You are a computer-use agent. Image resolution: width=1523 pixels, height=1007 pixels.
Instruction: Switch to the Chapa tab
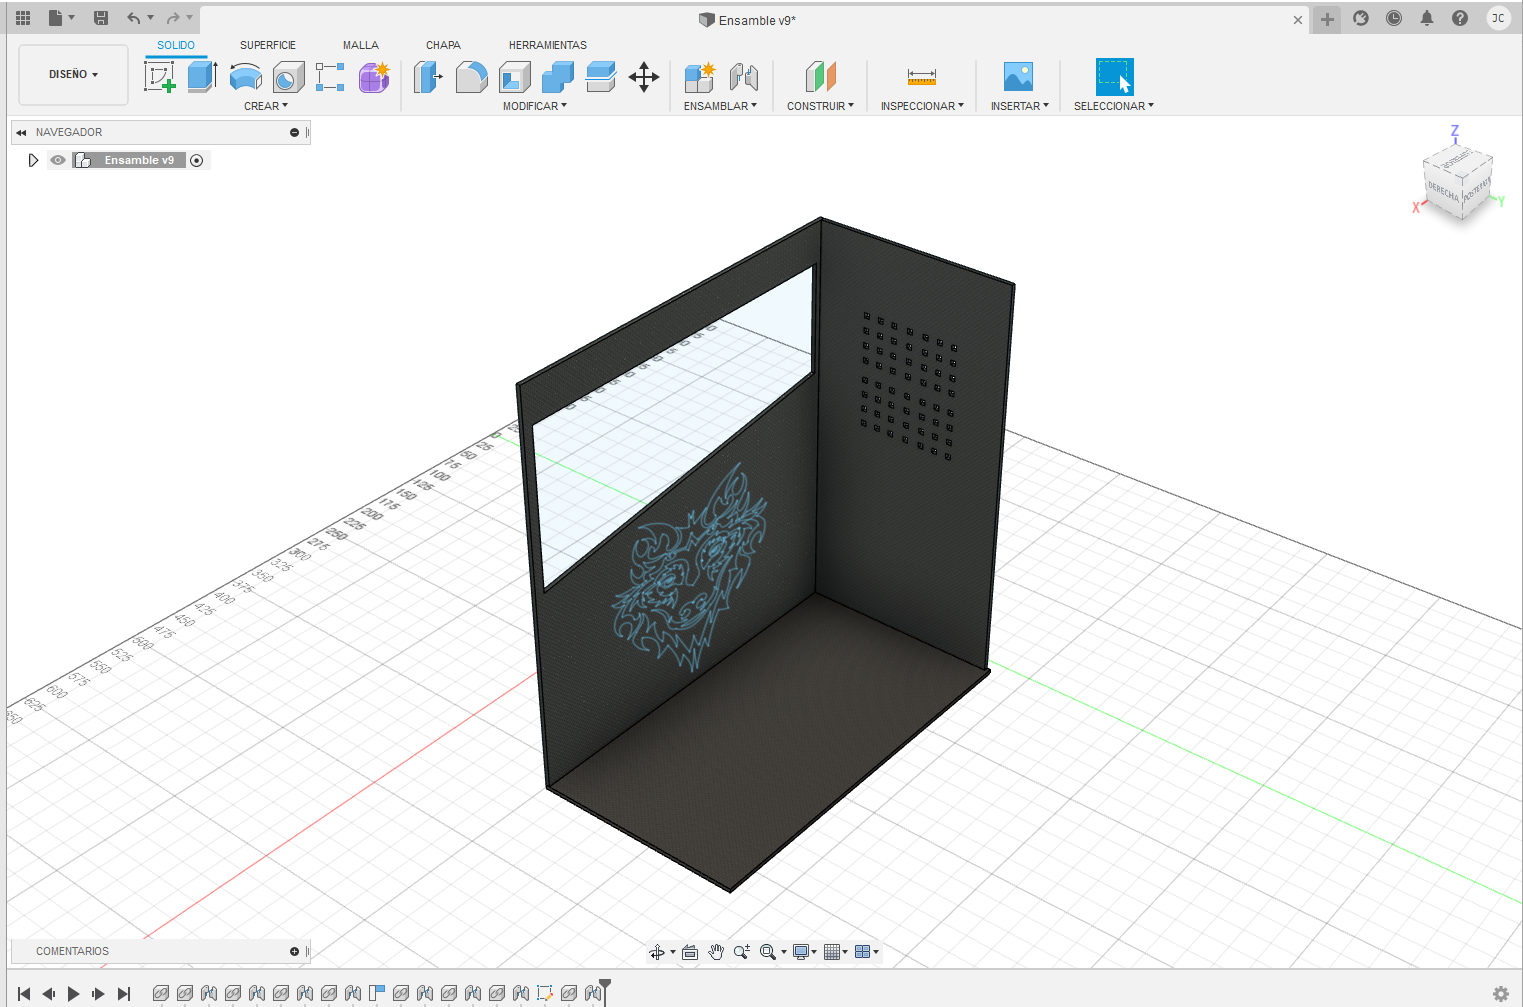tap(443, 45)
